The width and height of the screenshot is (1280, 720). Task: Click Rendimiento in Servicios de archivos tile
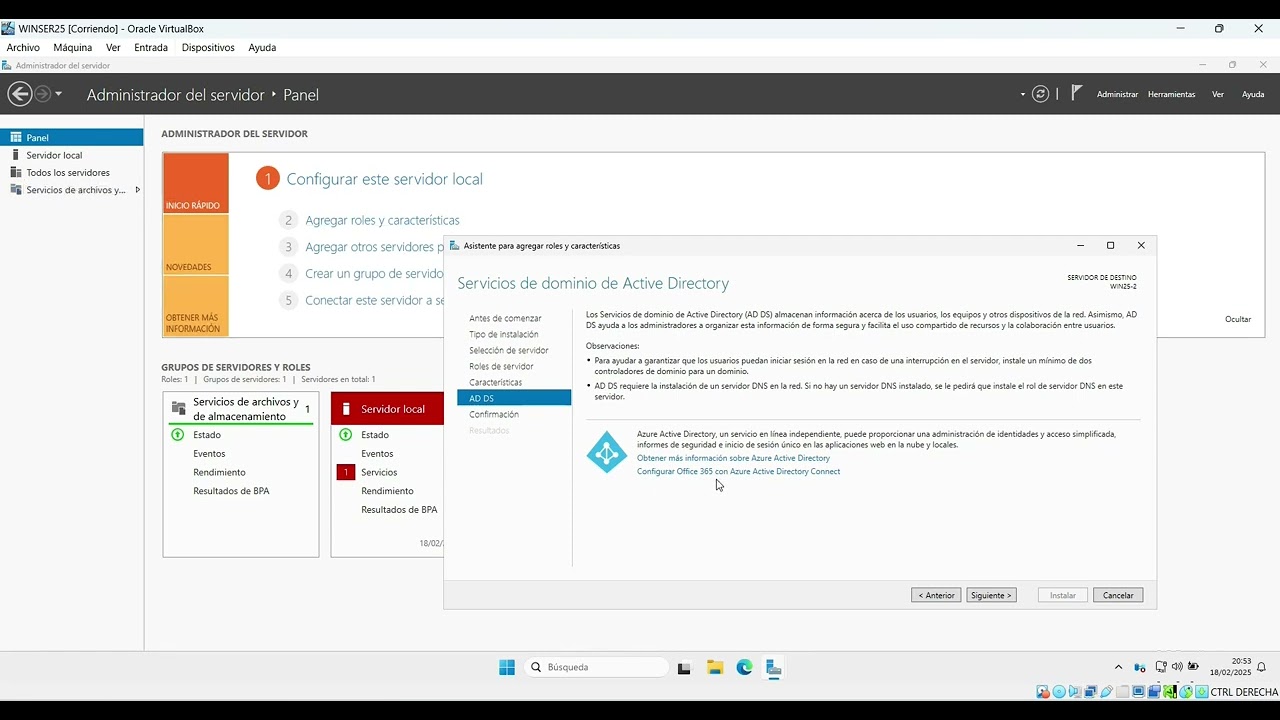(219, 472)
